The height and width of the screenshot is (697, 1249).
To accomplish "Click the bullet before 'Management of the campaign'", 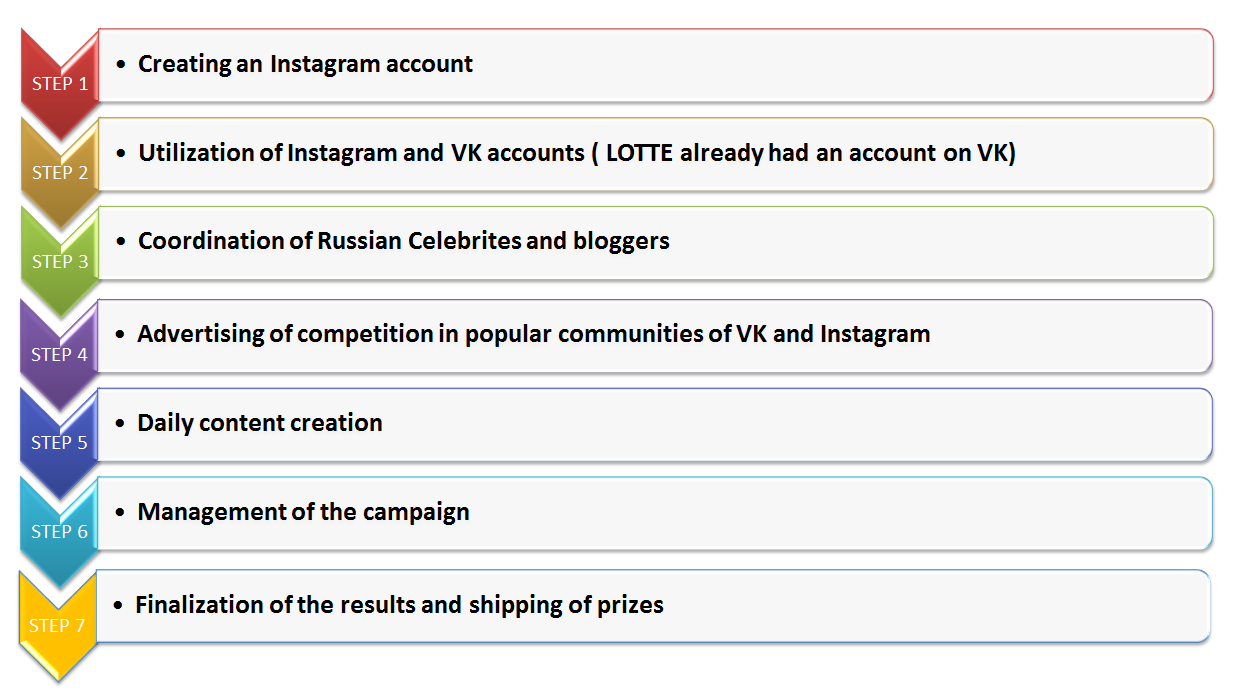I will 121,512.
